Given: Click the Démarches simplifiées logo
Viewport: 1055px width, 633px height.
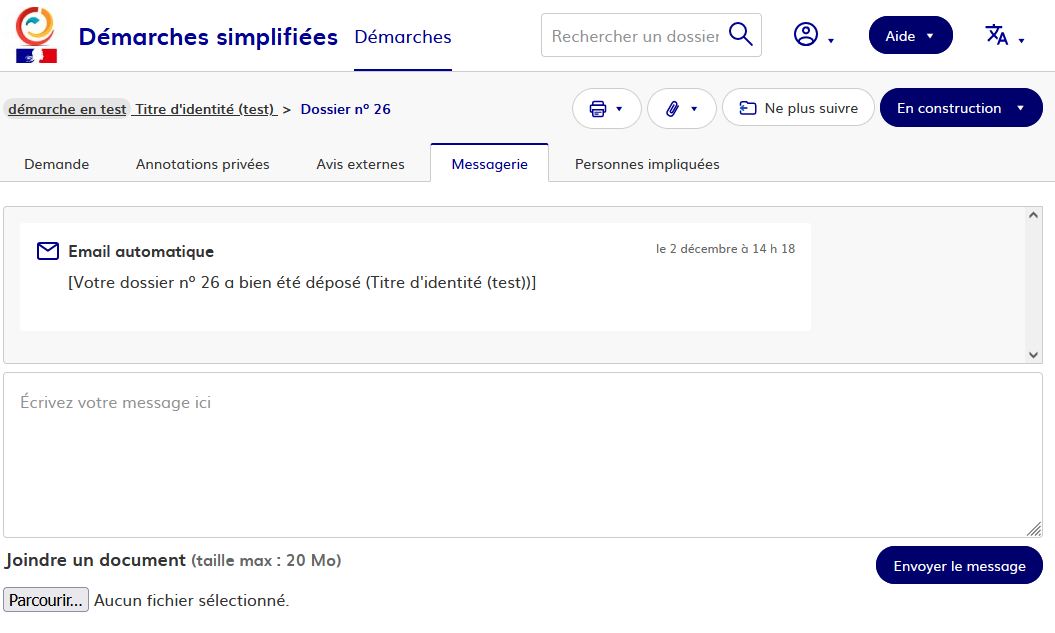Looking at the screenshot, I should 36,35.
